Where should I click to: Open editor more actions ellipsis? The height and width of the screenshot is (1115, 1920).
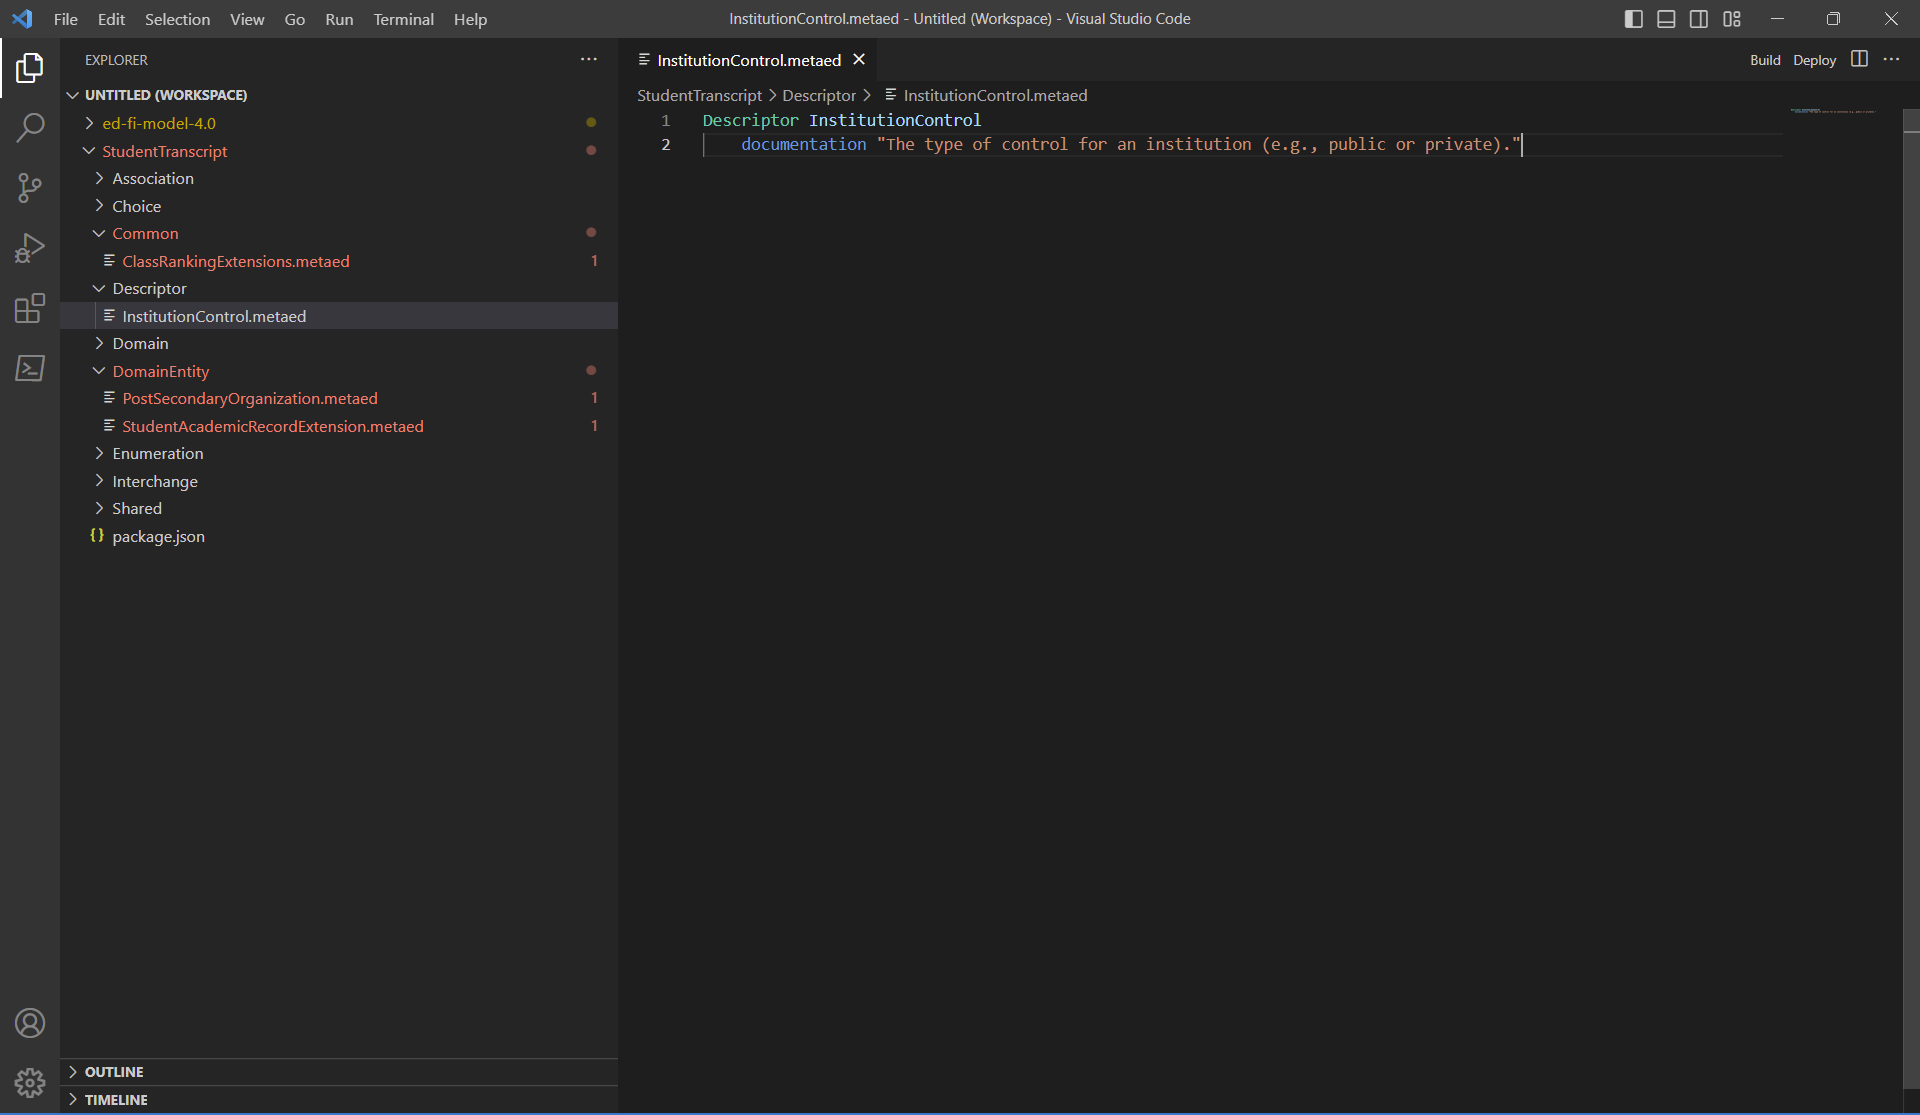[1892, 60]
